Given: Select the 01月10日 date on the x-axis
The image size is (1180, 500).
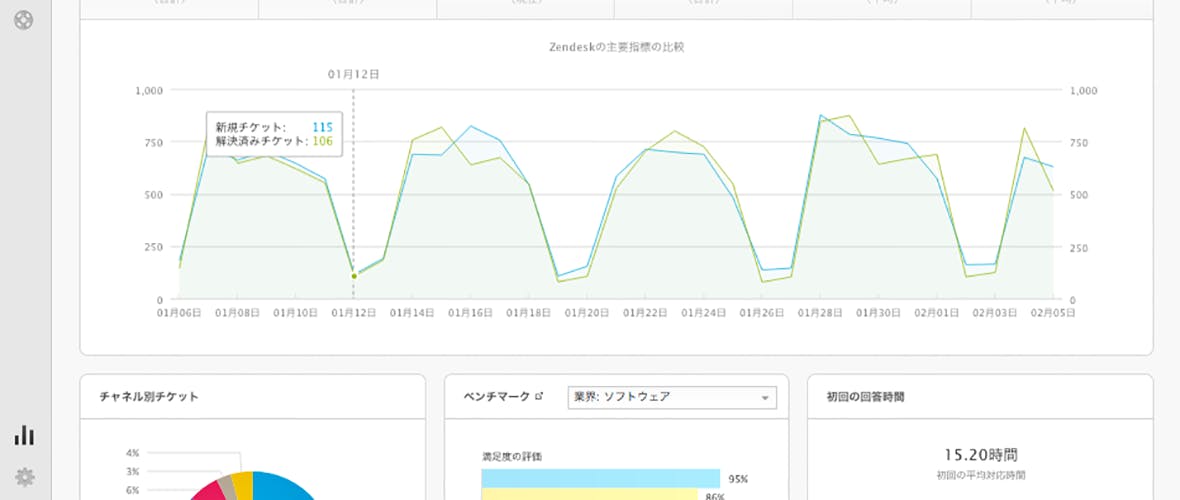Looking at the screenshot, I should coord(295,312).
